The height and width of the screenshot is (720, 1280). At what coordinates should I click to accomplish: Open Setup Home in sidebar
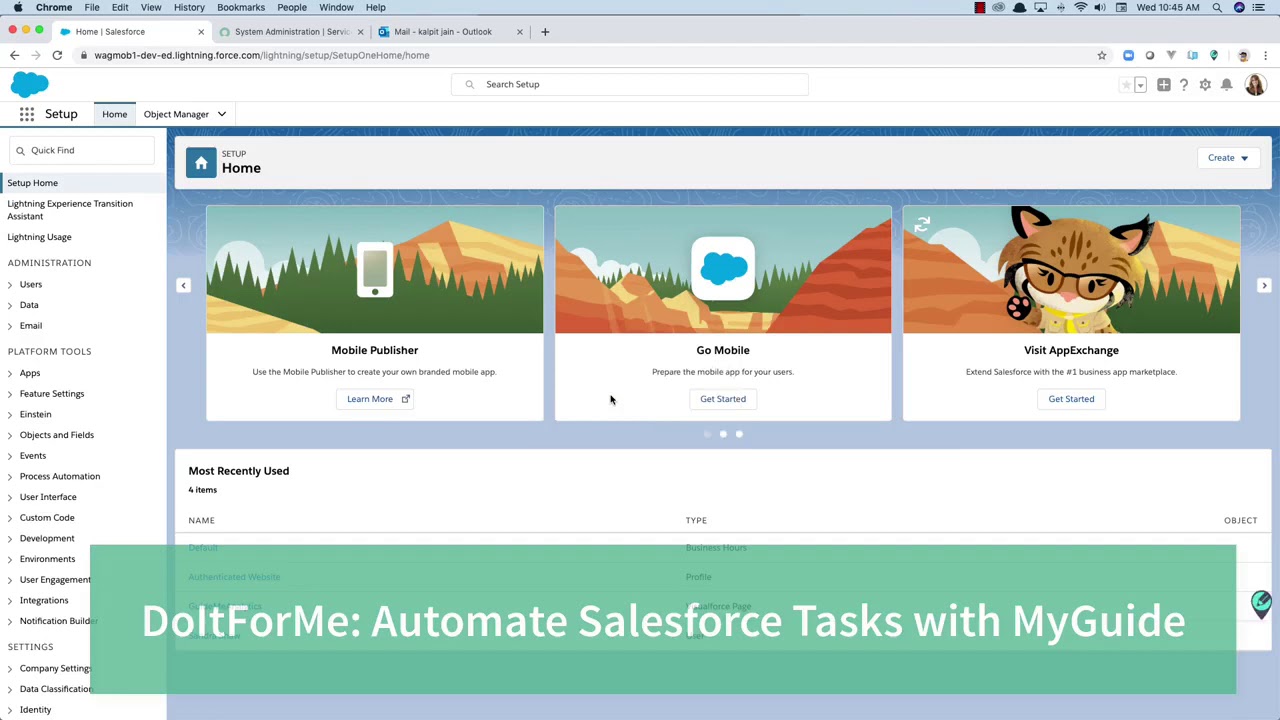(33, 183)
